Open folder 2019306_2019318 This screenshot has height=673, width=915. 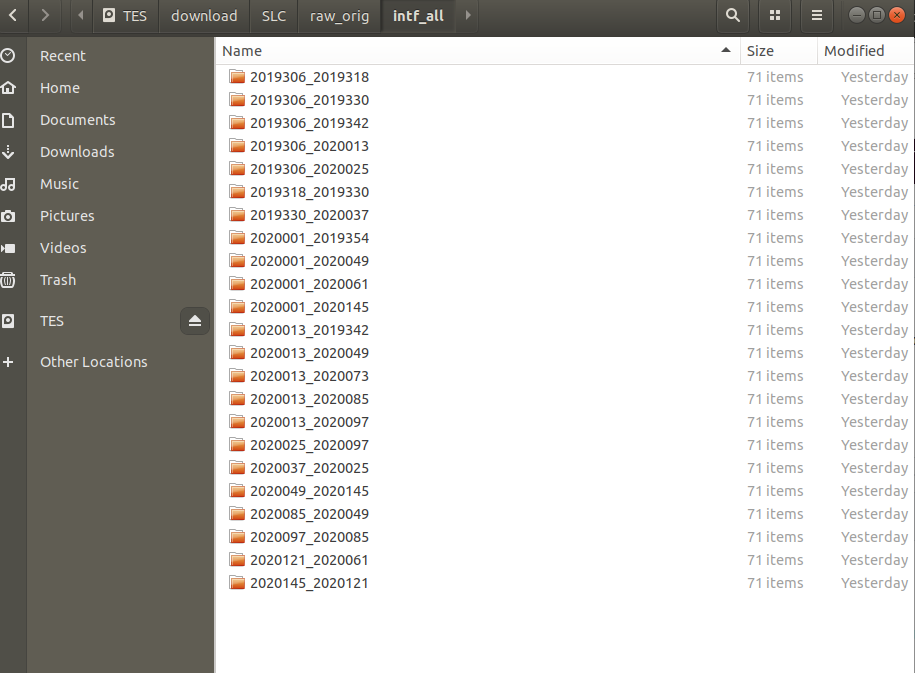coord(308,76)
